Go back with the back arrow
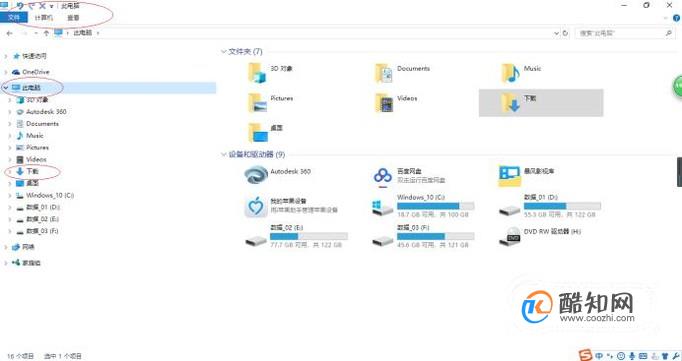The image size is (682, 361). pyautogui.click(x=10, y=33)
